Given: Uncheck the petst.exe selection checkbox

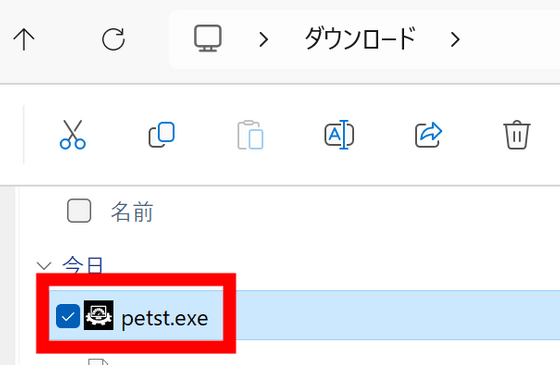Looking at the screenshot, I should pyautogui.click(x=68, y=316).
